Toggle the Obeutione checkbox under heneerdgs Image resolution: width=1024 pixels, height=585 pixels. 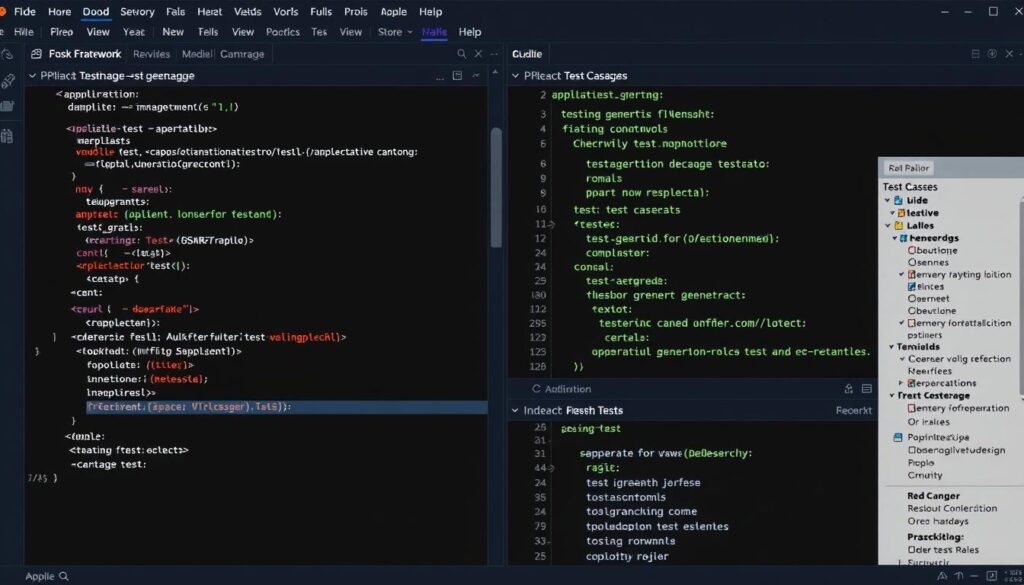[x=912, y=250]
